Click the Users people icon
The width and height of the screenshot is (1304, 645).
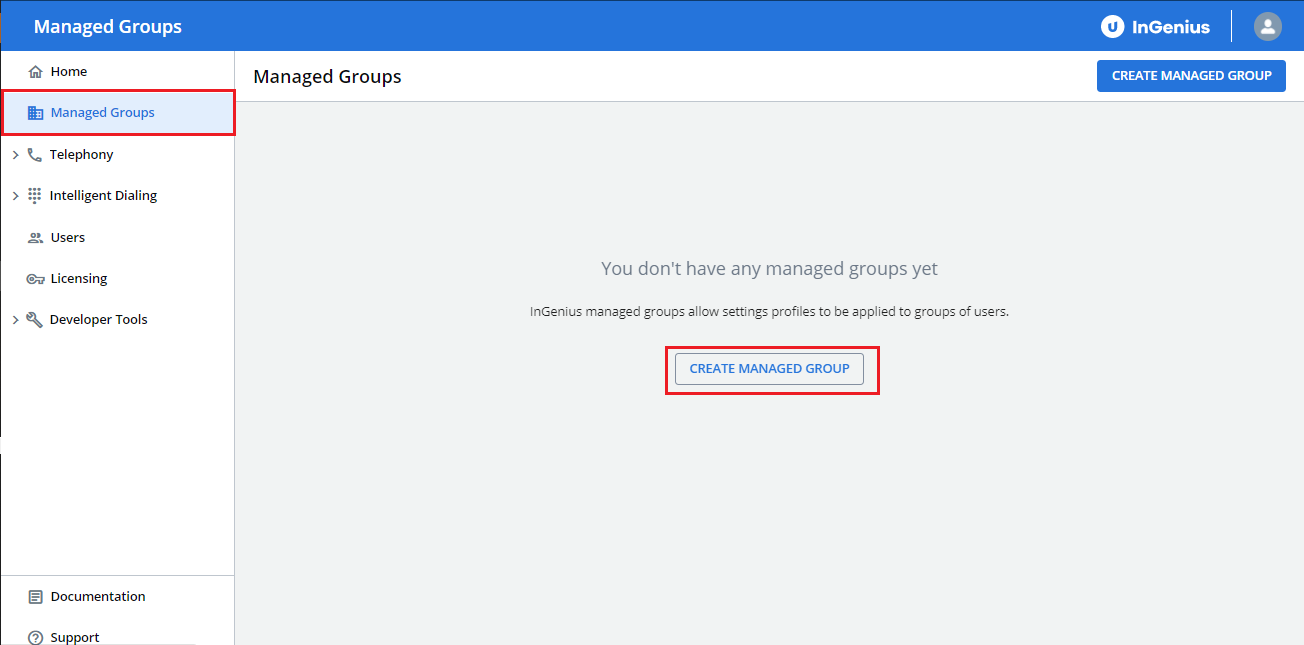click(36, 238)
